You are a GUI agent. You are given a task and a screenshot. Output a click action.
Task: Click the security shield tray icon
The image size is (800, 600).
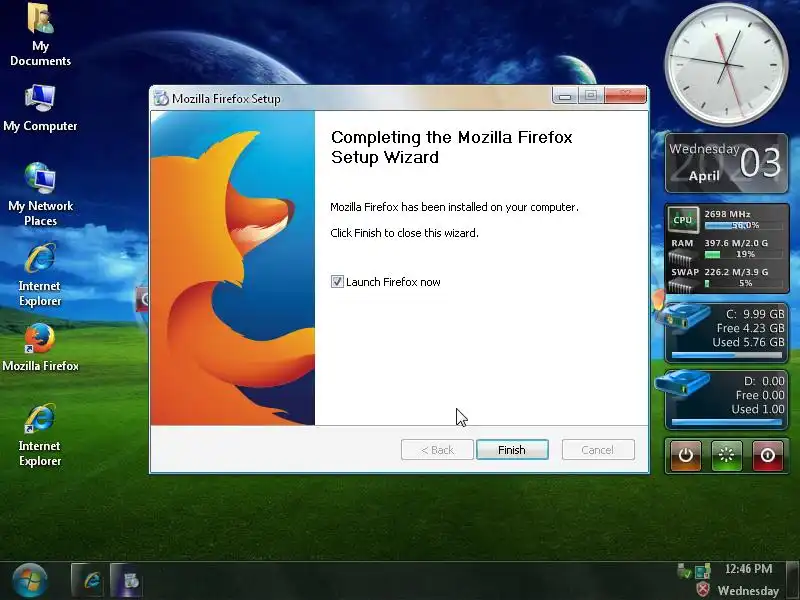pyautogui.click(x=703, y=590)
